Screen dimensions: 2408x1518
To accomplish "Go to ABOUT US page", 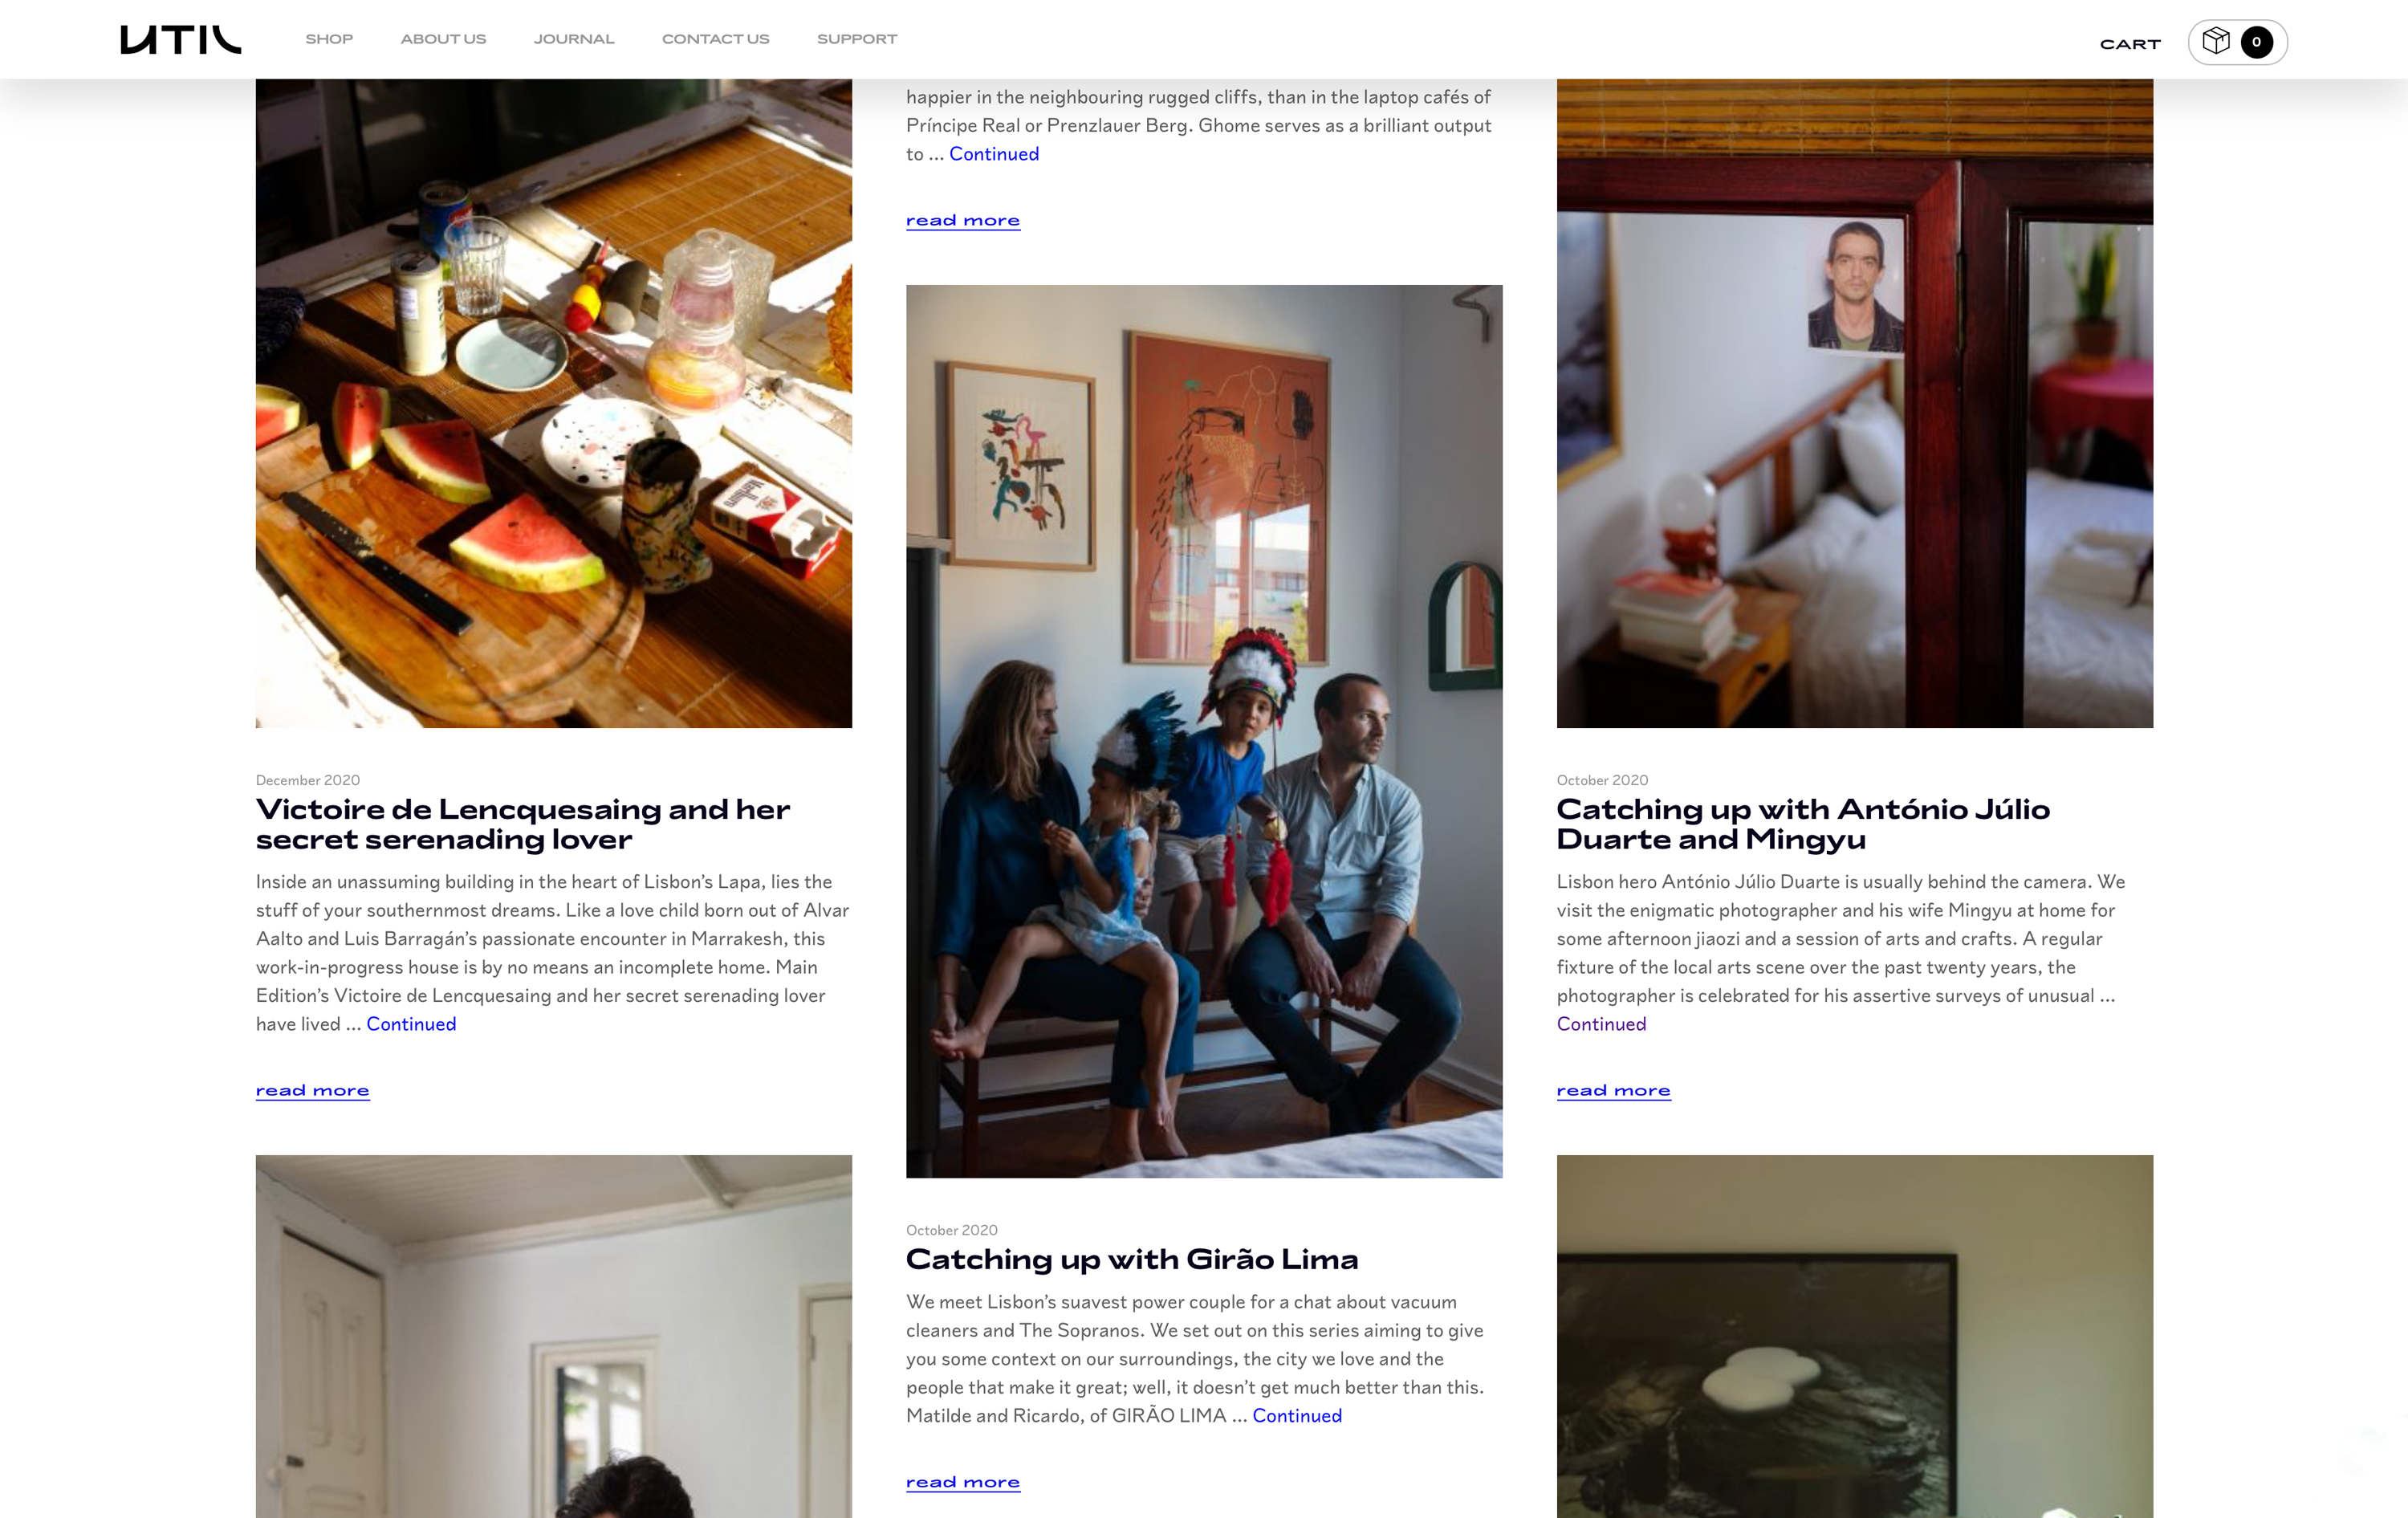I will pyautogui.click(x=443, y=39).
